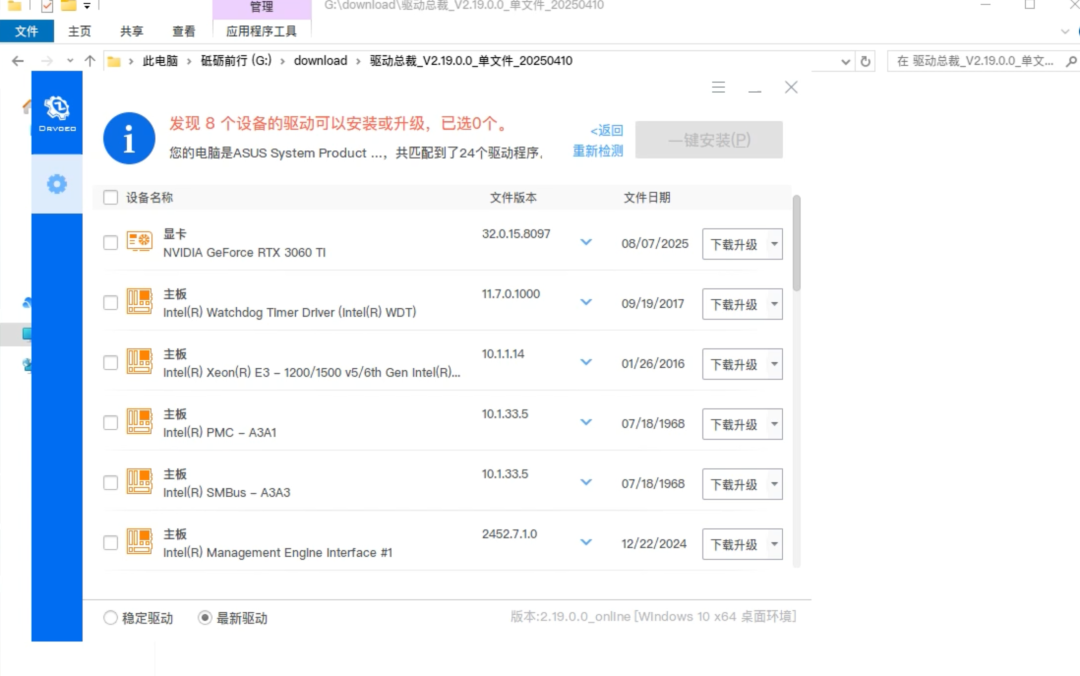Viewport: 1080px width, 676px height.
Task: Go up one folder level in Explorer
Action: tap(90, 61)
